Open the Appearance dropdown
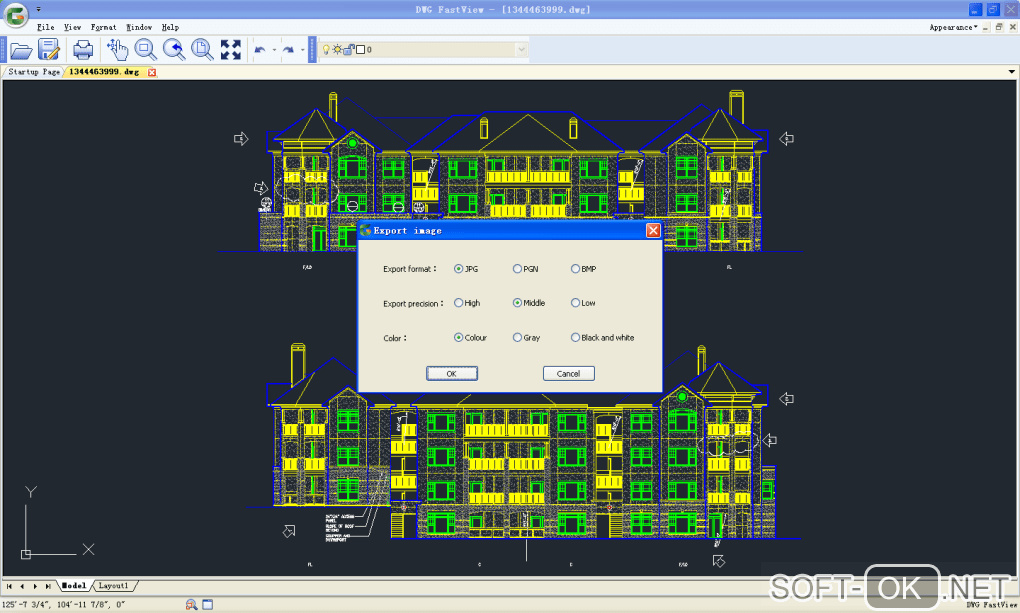This screenshot has height=613, width=1020. point(953,27)
